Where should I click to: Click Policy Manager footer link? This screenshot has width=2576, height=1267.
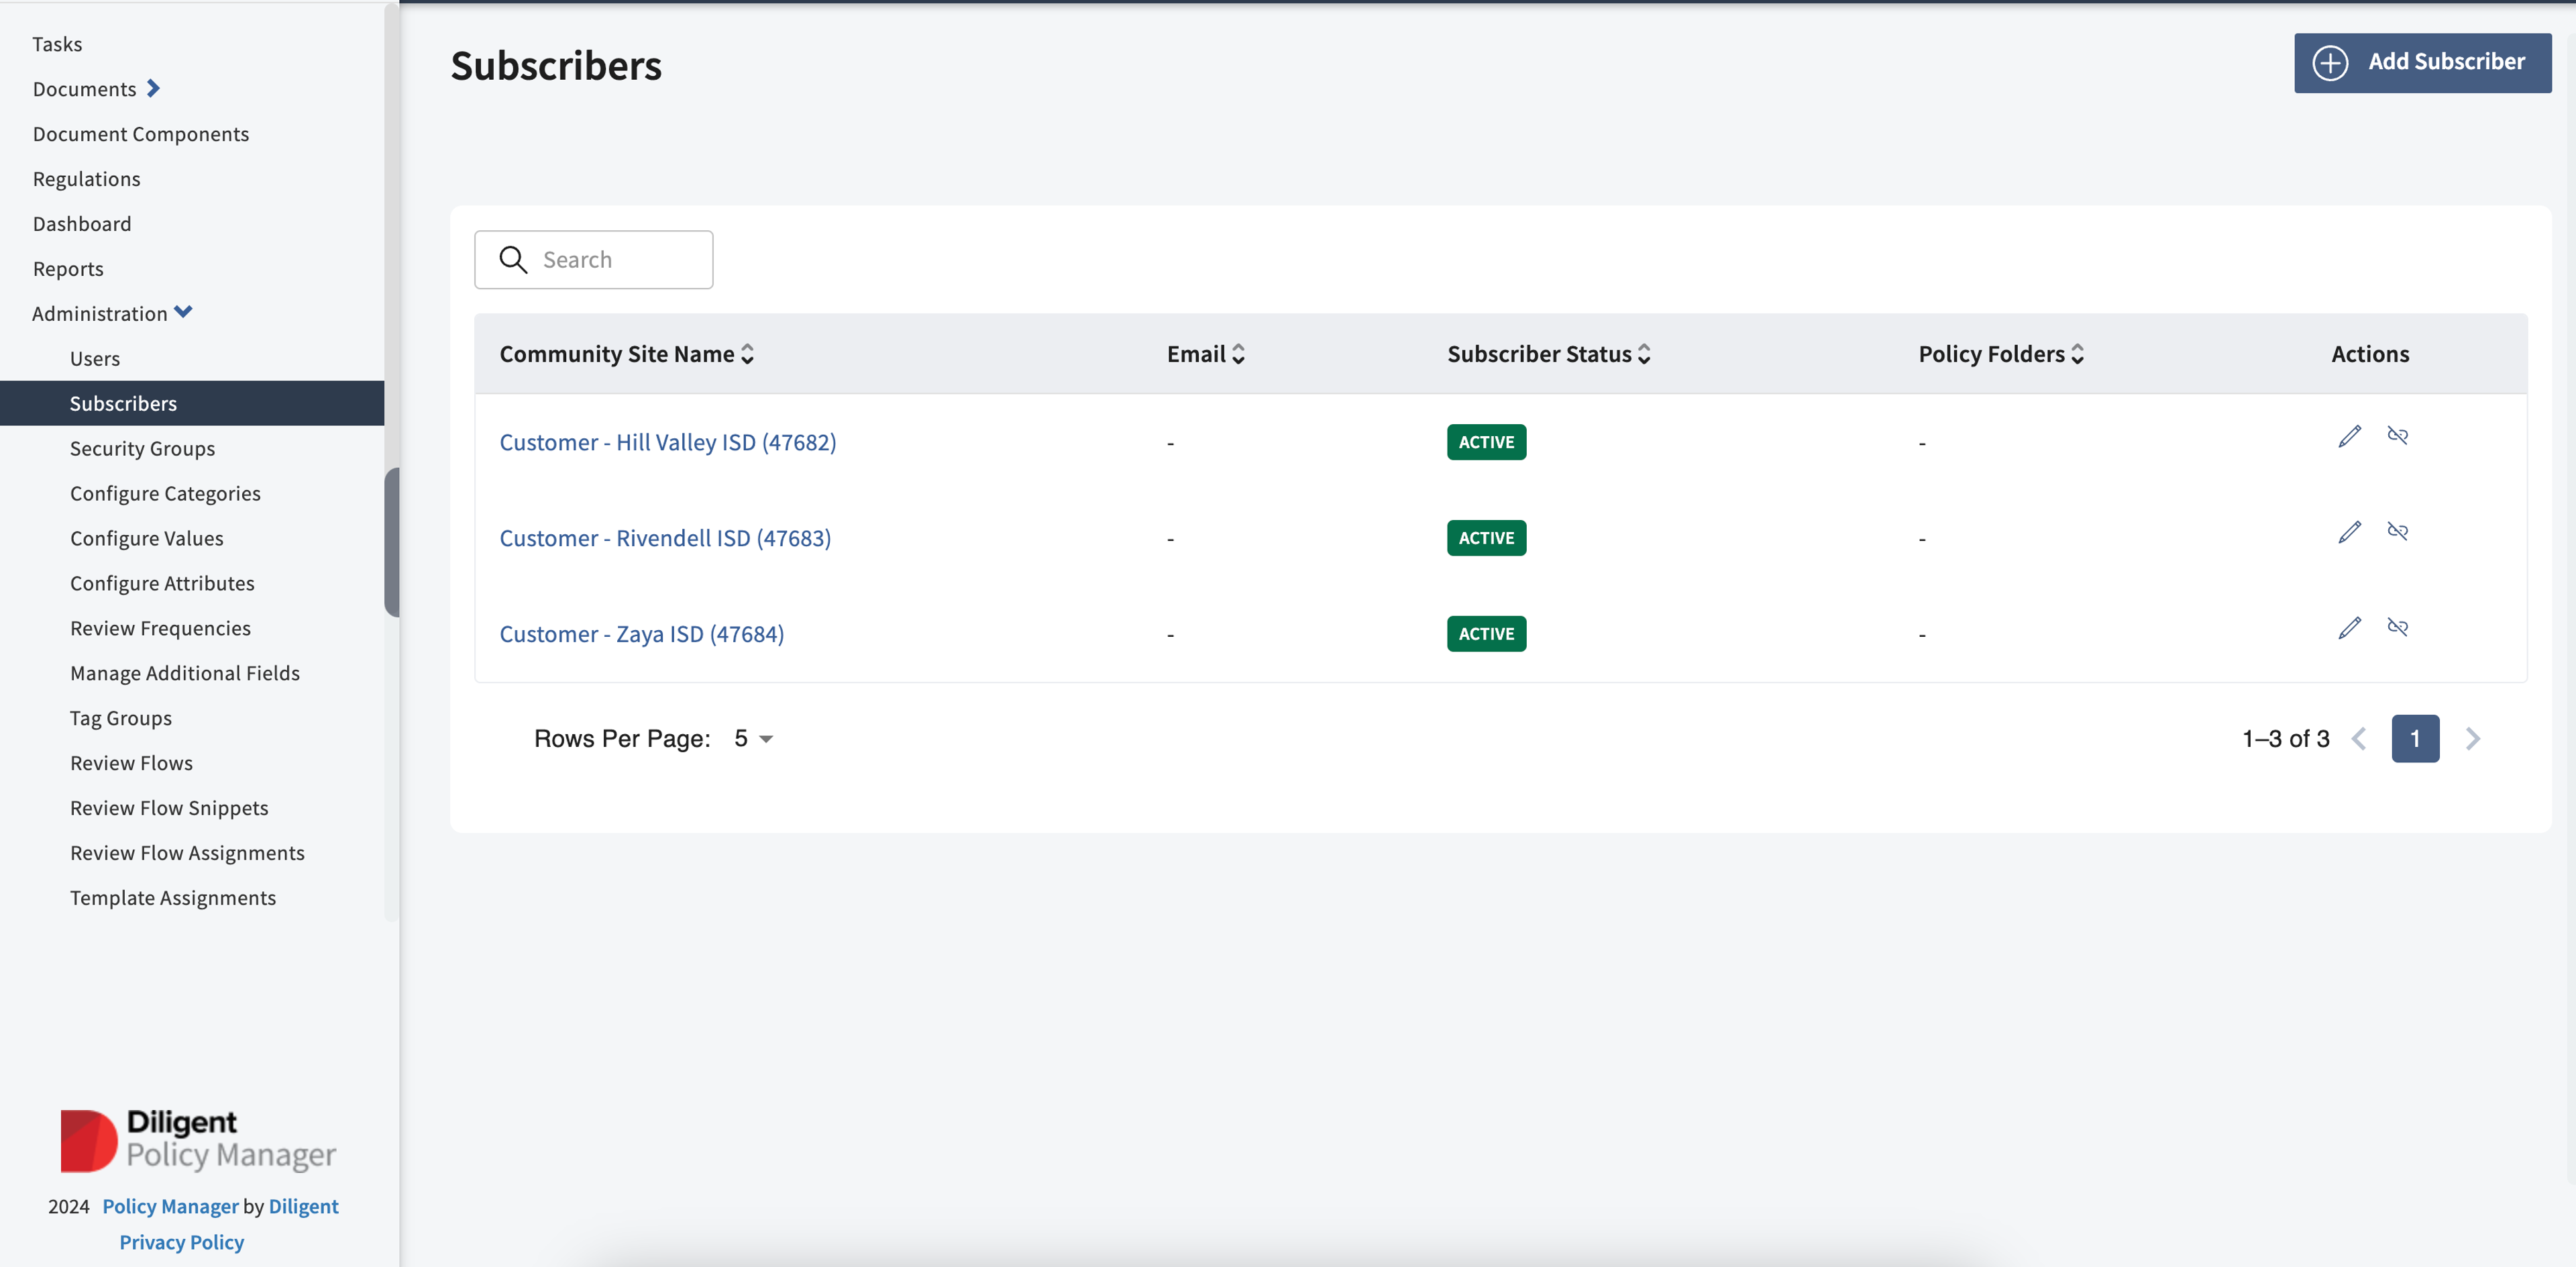[170, 1206]
